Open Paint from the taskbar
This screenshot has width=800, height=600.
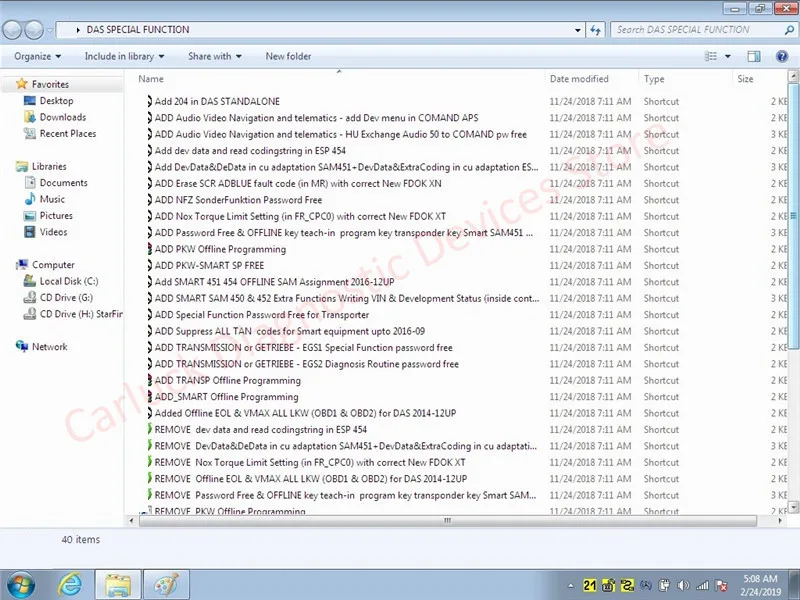[x=166, y=585]
